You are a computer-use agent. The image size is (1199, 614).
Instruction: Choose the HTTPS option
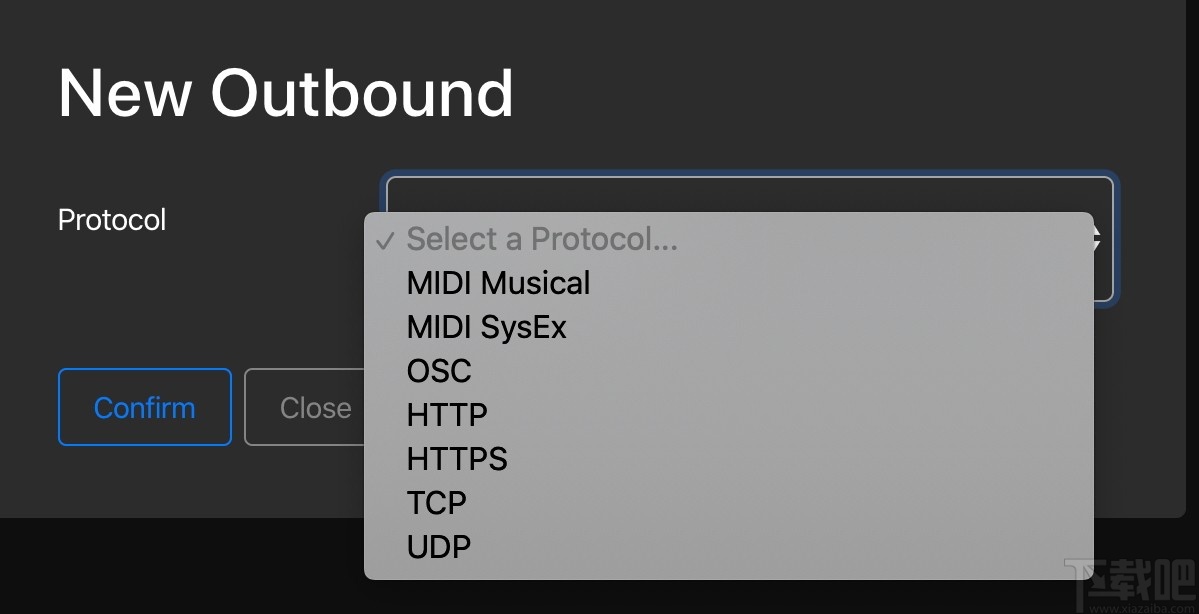click(457, 459)
